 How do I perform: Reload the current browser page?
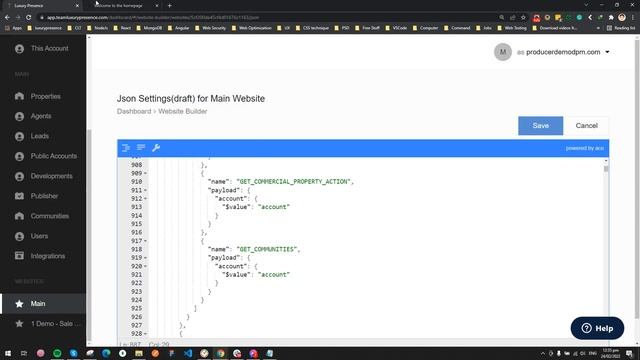coord(28,18)
